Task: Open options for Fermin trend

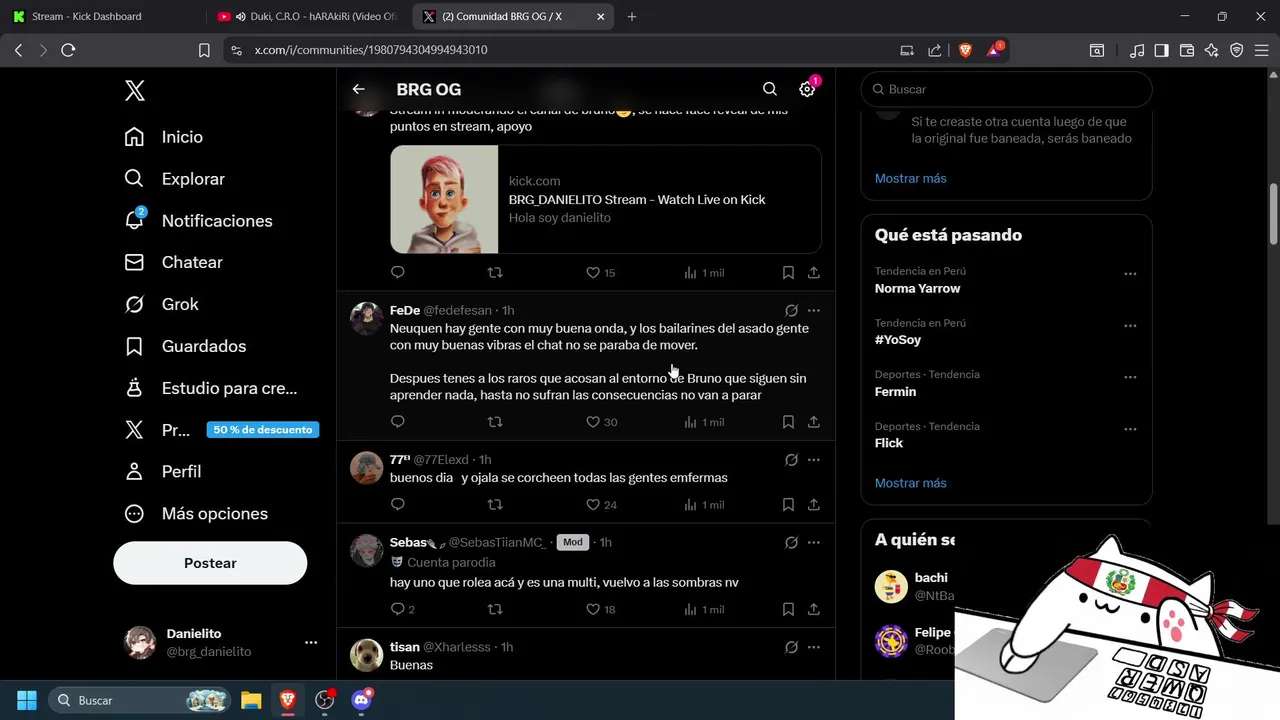Action: tap(1130, 377)
